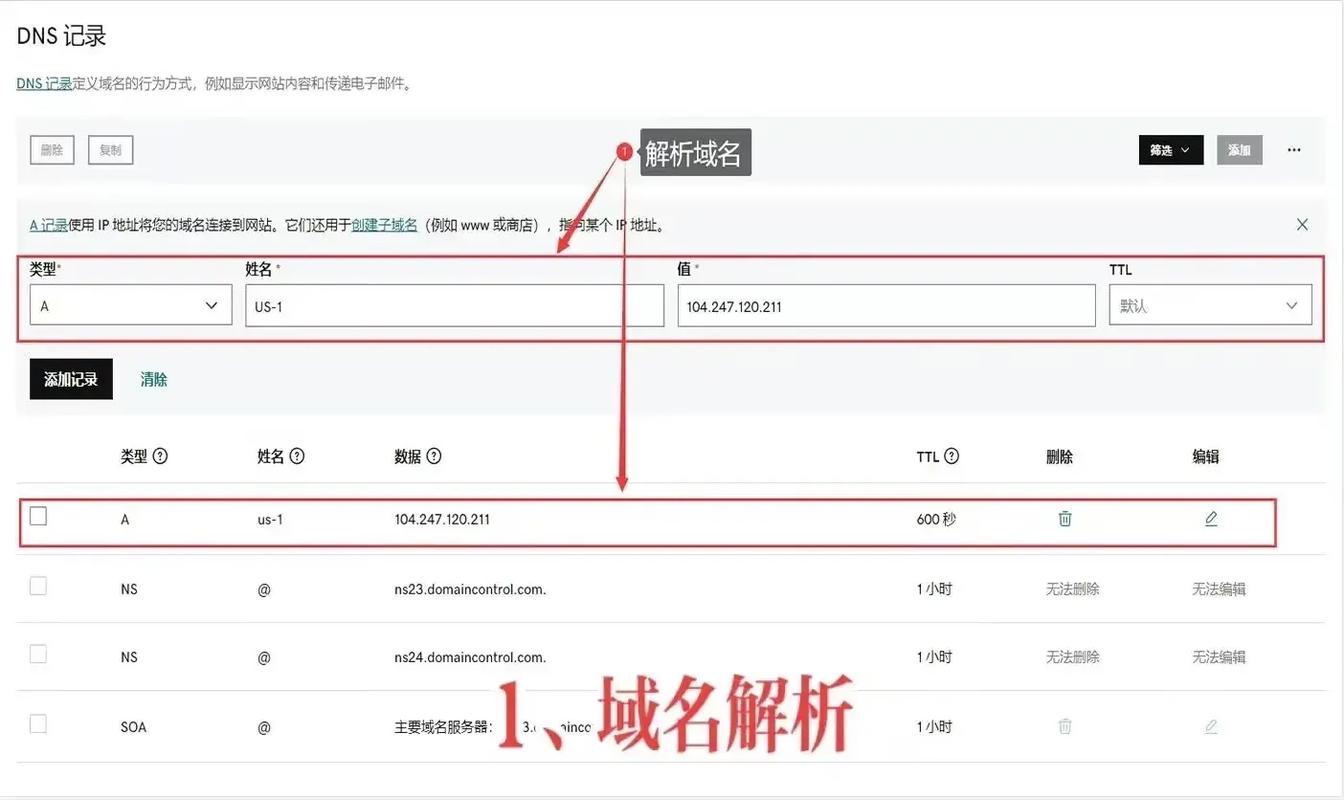
Task: Click the help icon next to 数据 header
Action: (x=434, y=456)
